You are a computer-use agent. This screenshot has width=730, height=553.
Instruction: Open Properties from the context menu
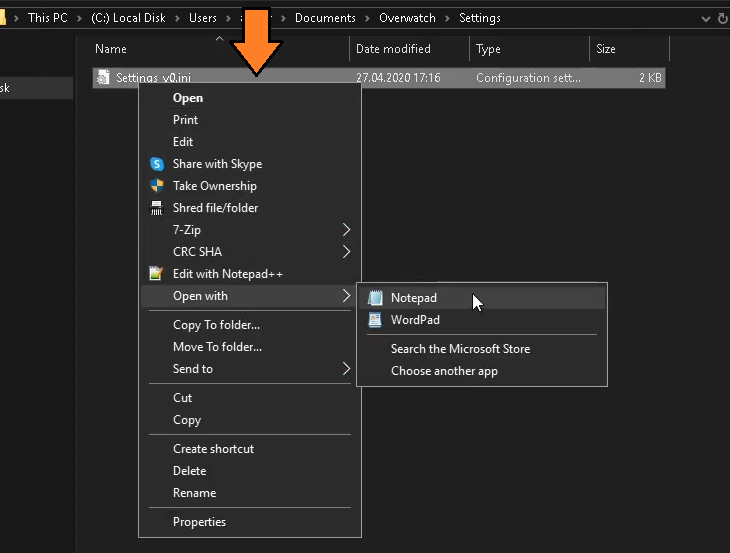[250, 522]
